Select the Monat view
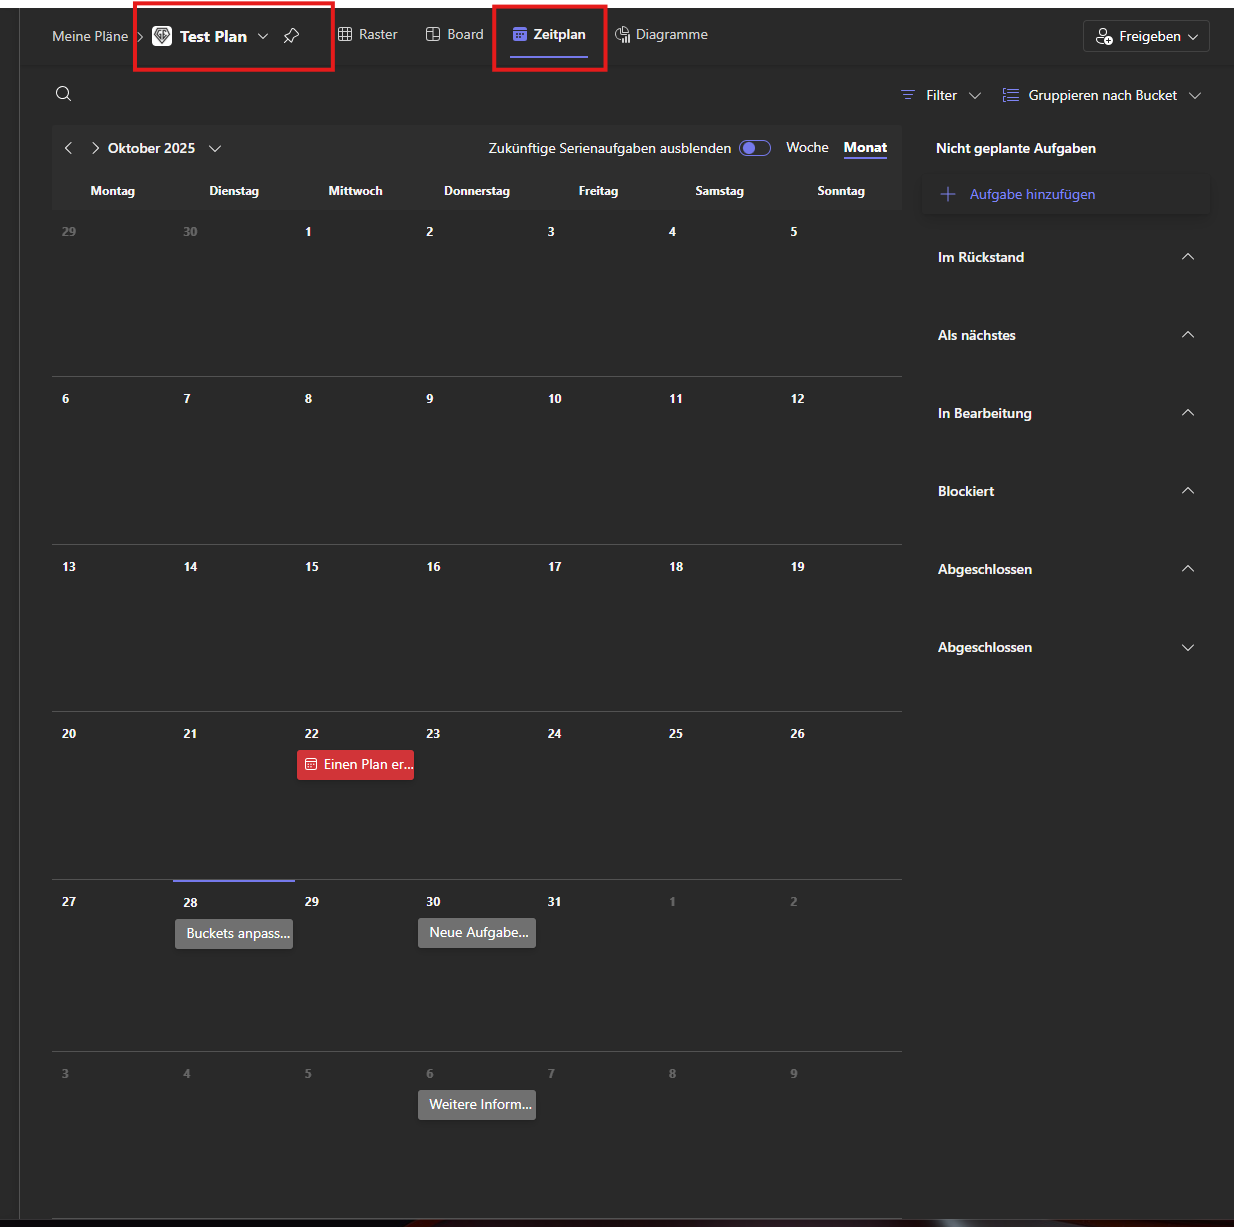The height and width of the screenshot is (1227, 1234). (865, 147)
